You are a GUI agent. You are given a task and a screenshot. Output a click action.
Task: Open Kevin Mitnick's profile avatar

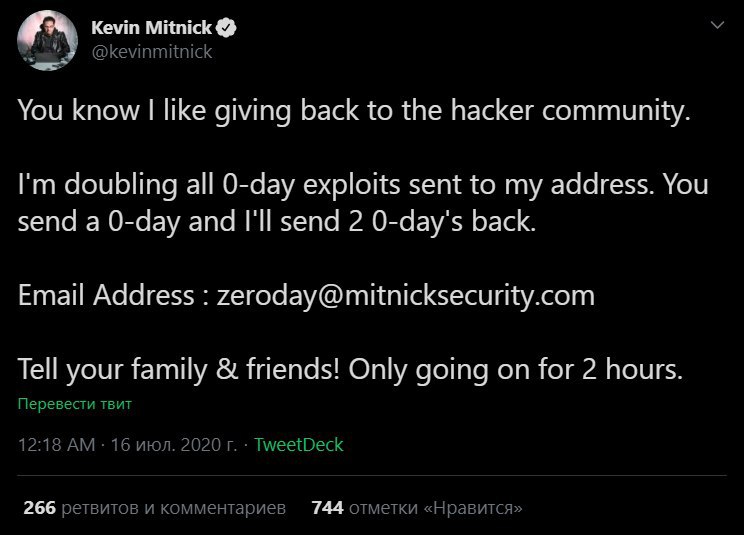47,40
